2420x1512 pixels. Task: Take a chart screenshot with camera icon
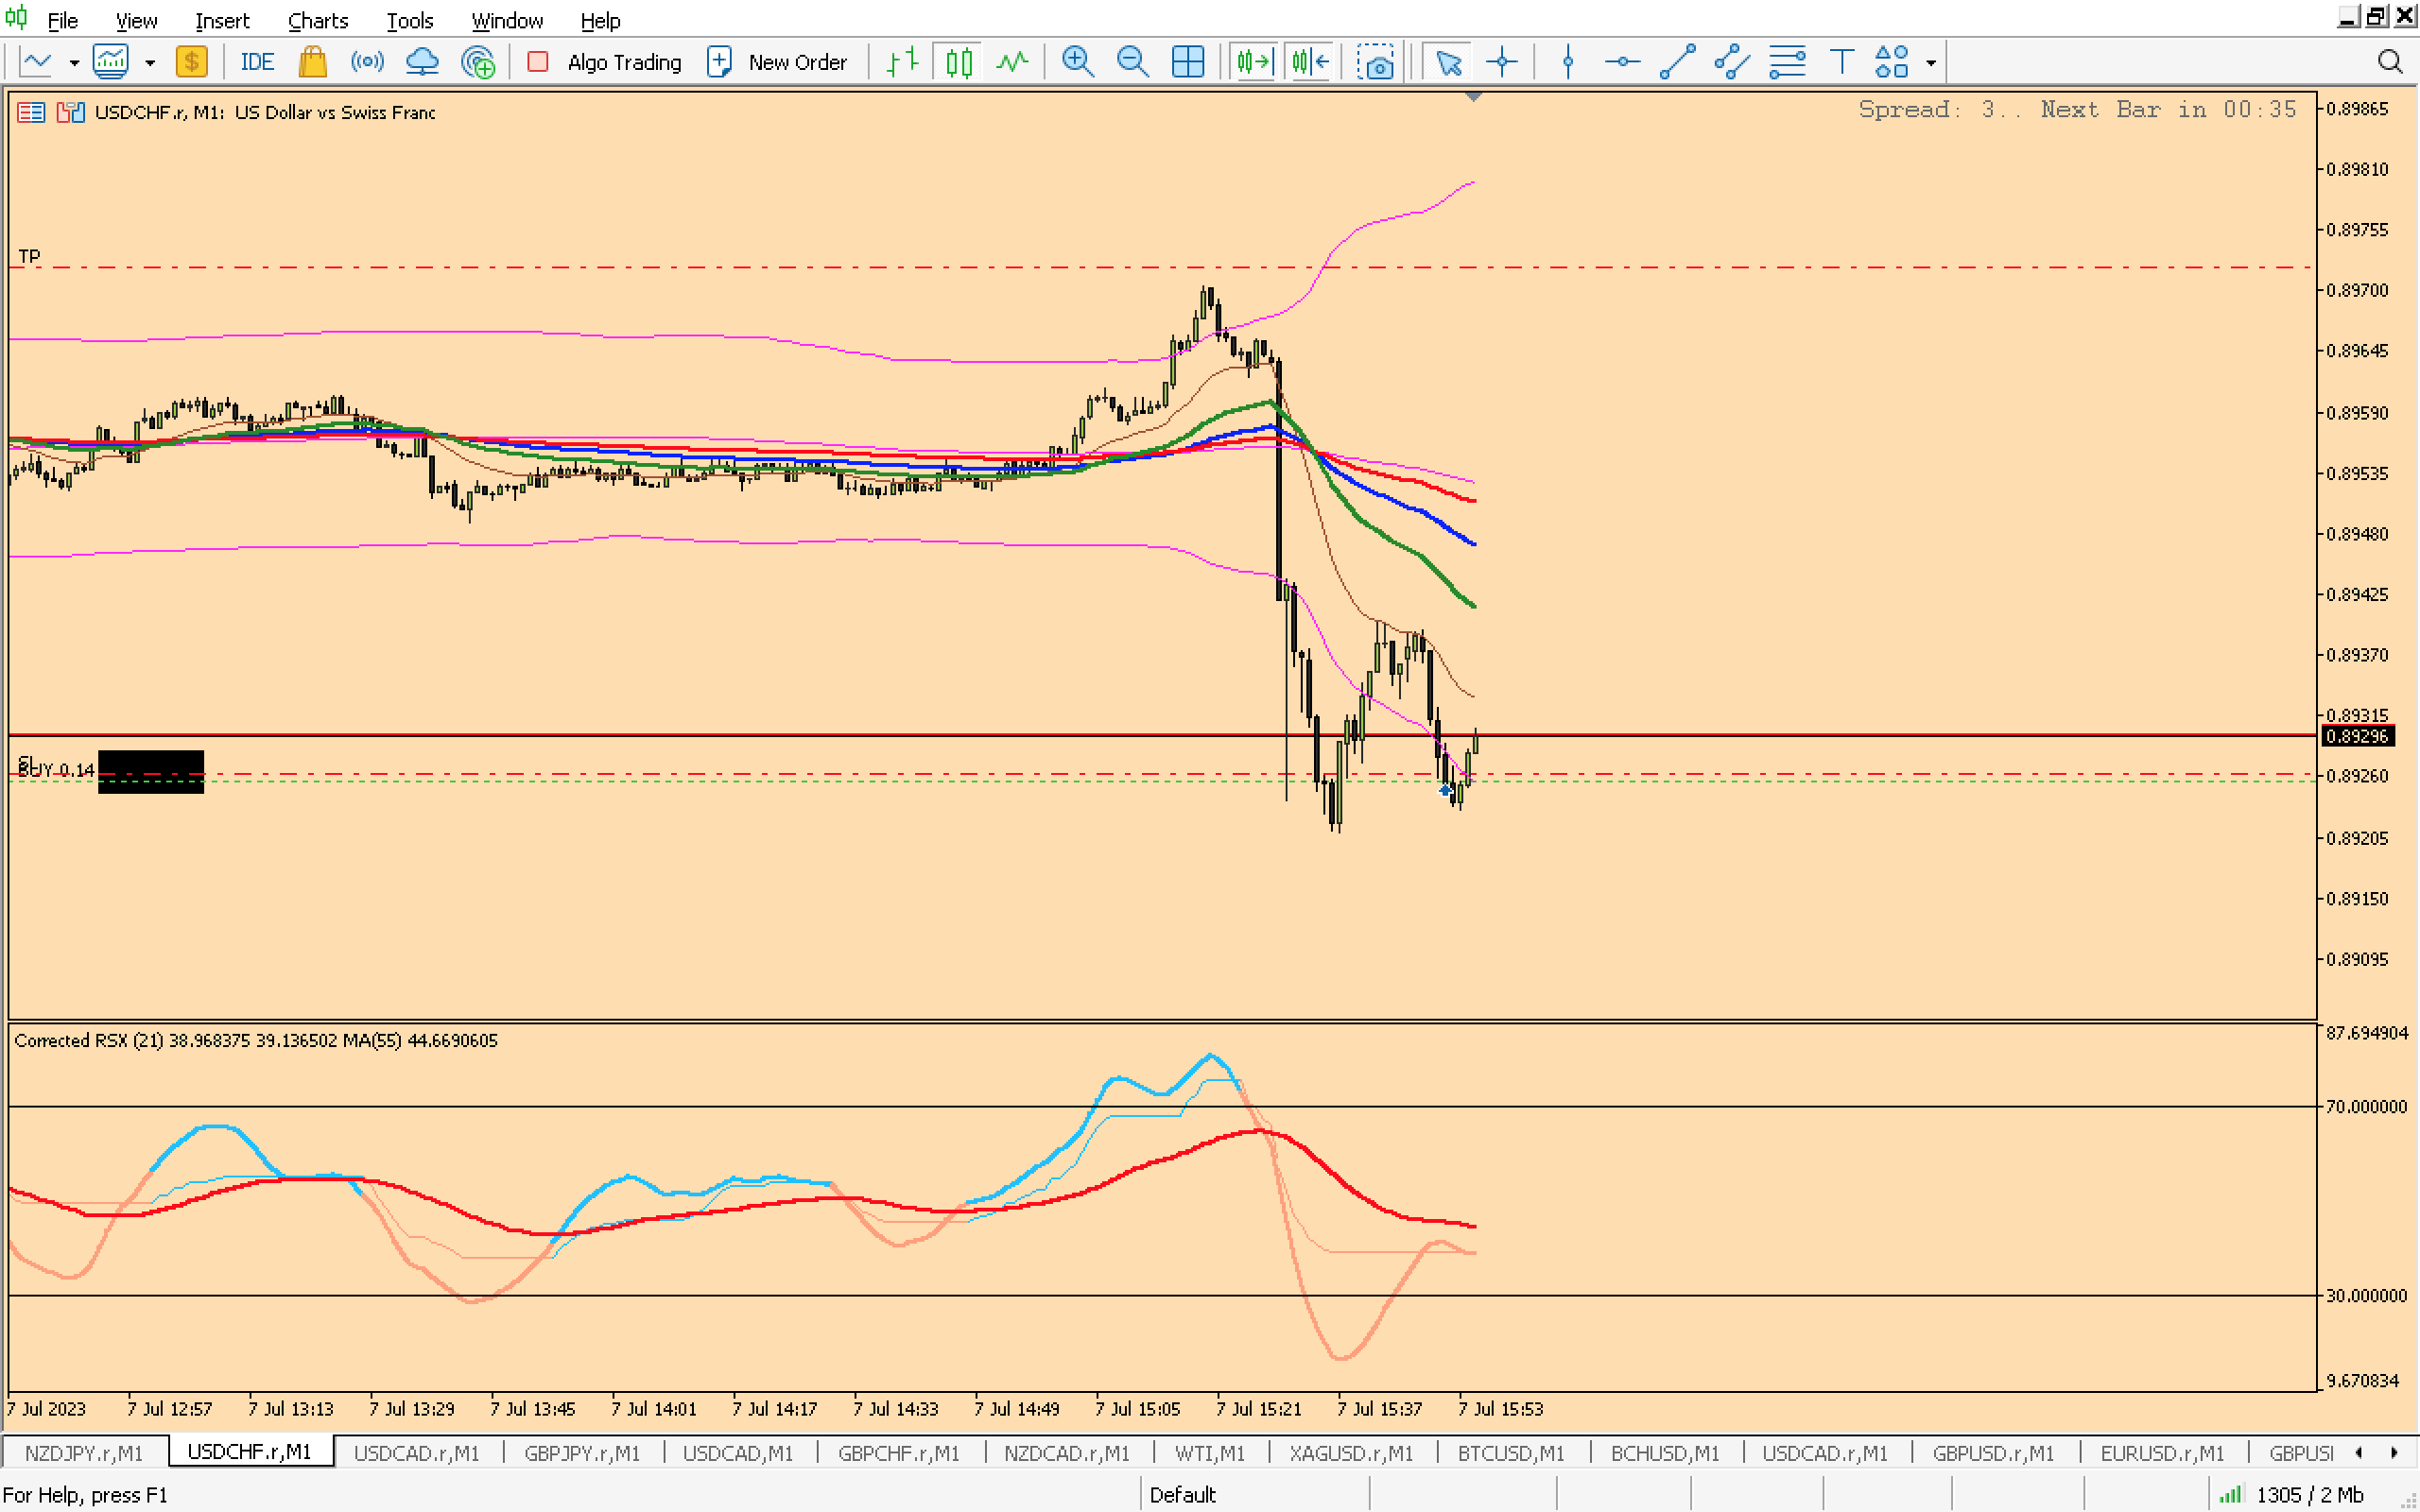coord(1376,62)
